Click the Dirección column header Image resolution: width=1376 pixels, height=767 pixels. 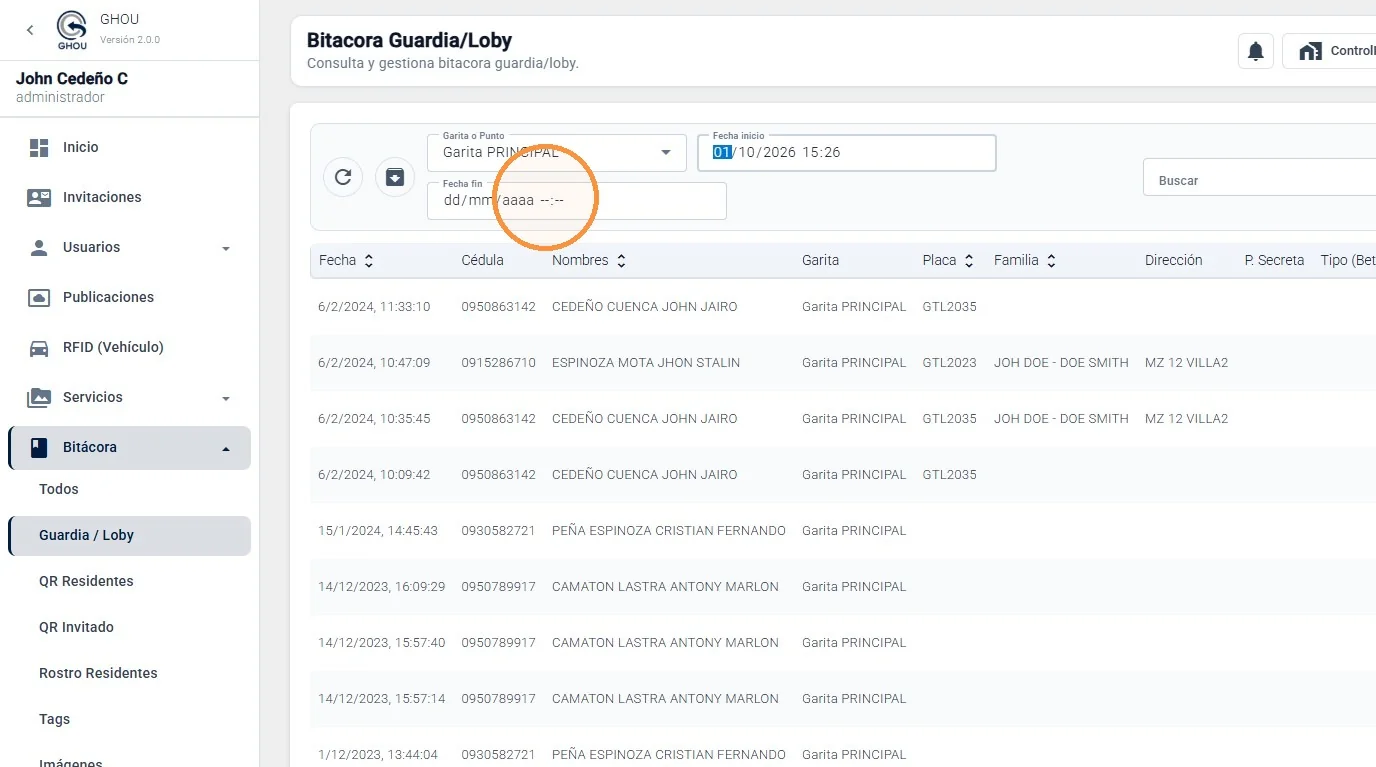pyautogui.click(x=1174, y=260)
